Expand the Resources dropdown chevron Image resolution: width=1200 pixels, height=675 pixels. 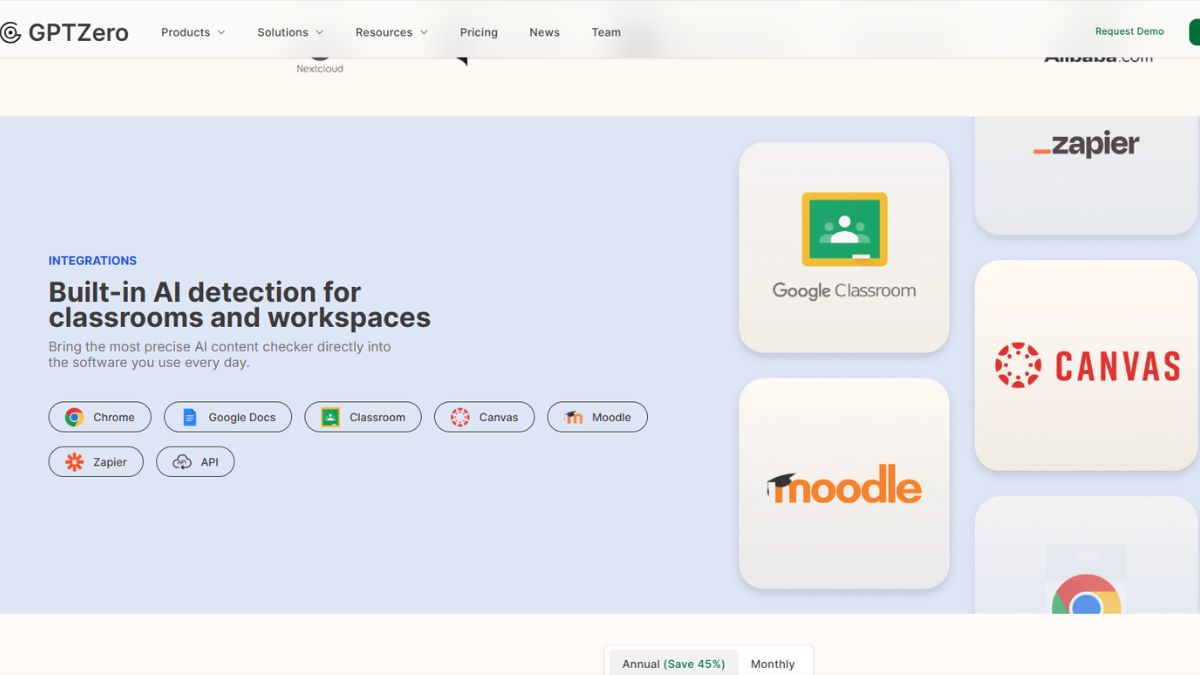tap(423, 32)
